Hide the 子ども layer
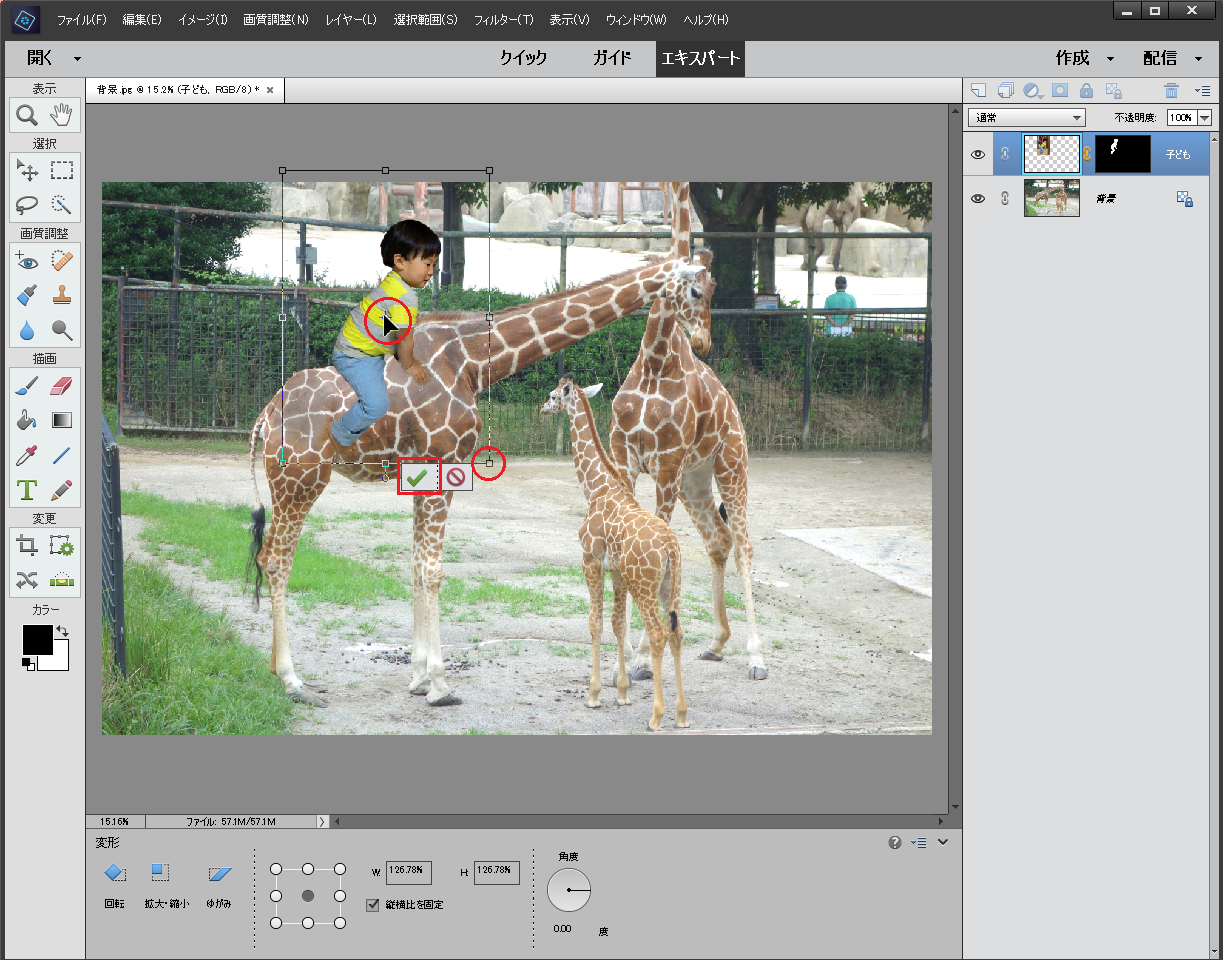Screen dimensions: 1223x960 coord(978,155)
